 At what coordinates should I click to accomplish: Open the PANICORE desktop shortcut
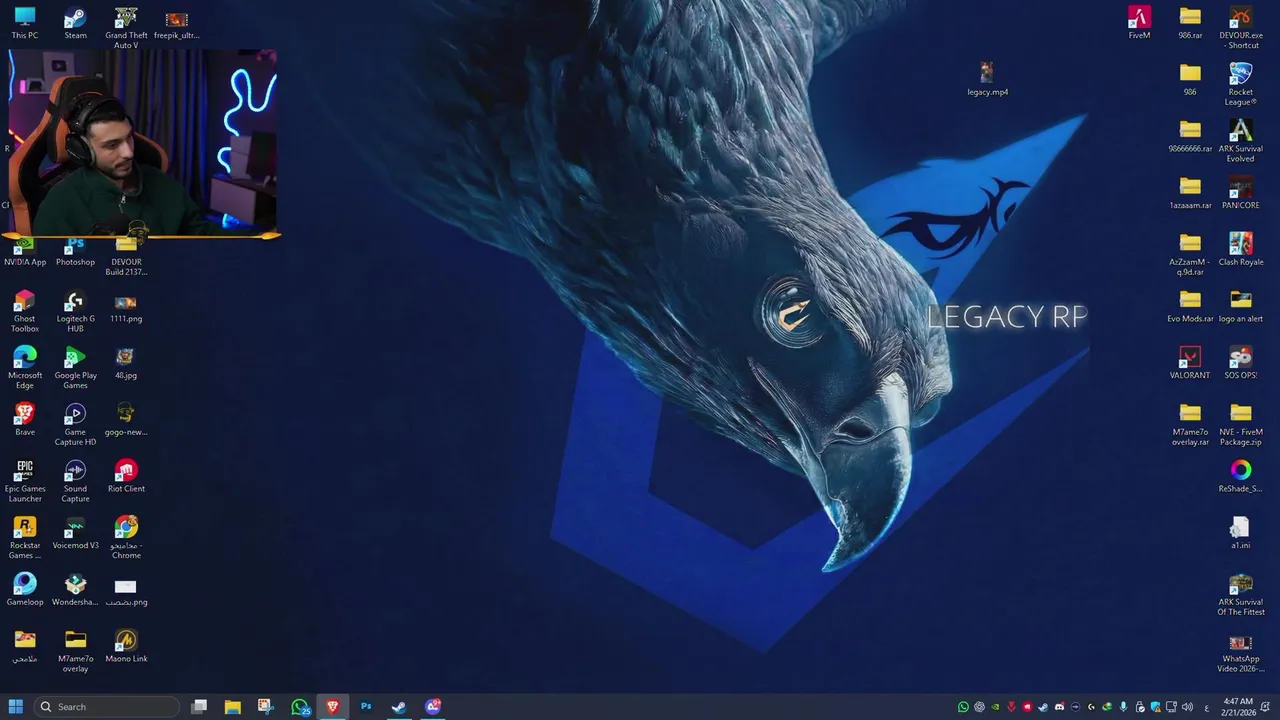pos(1241,194)
